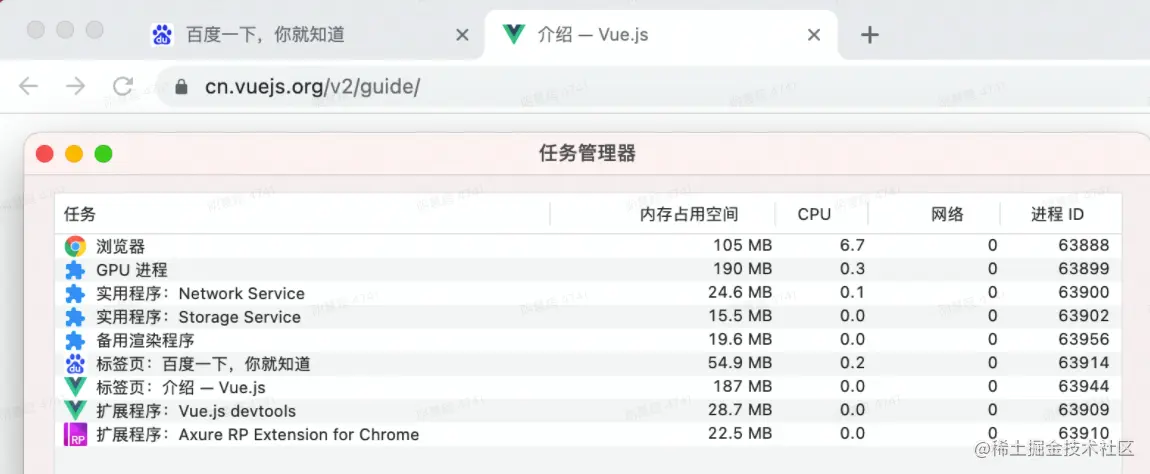The height and width of the screenshot is (474, 1150).
Task: Sort tasks by CPU column header
Action: pos(814,214)
